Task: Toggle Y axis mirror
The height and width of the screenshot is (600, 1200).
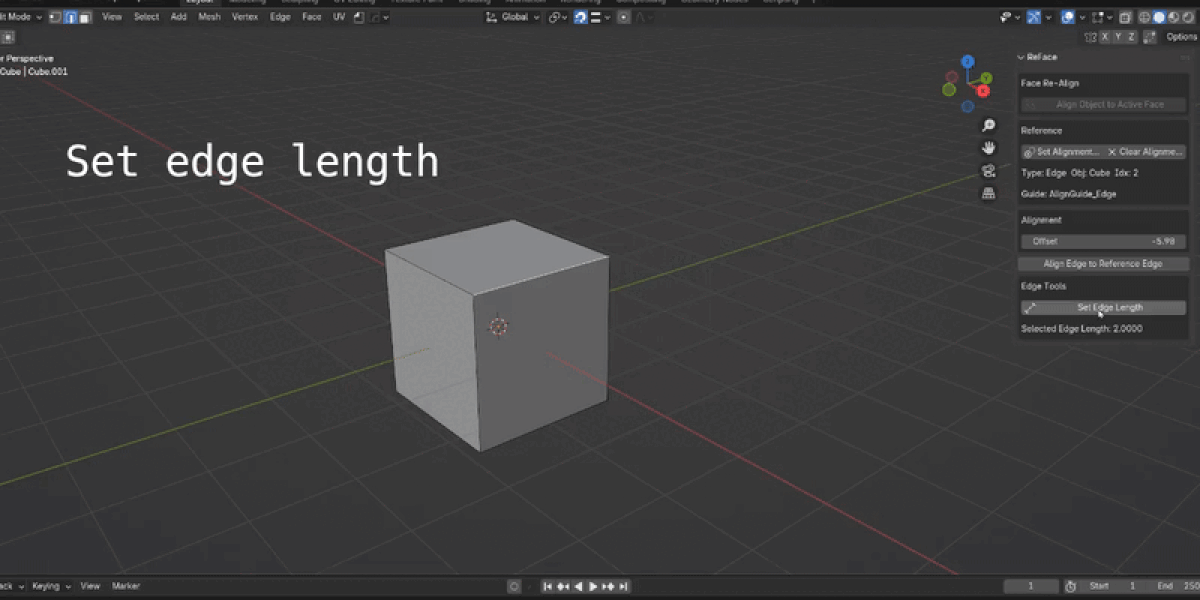Action: tap(1118, 37)
